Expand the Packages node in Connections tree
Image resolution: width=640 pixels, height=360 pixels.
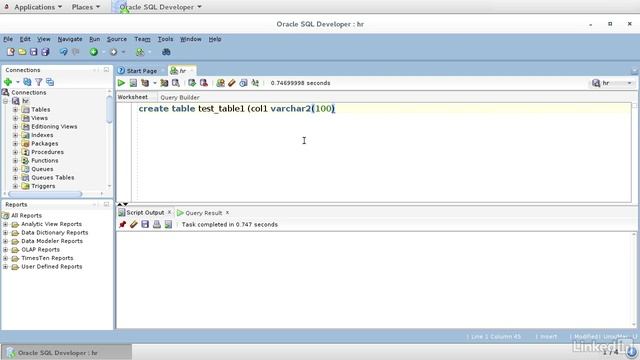coord(16,144)
